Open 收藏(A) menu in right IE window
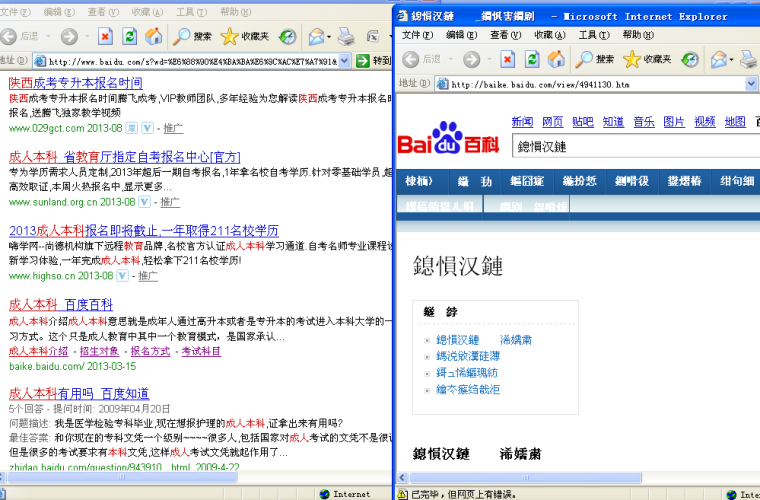Screen dimensions: 760x500 (x=550, y=35)
